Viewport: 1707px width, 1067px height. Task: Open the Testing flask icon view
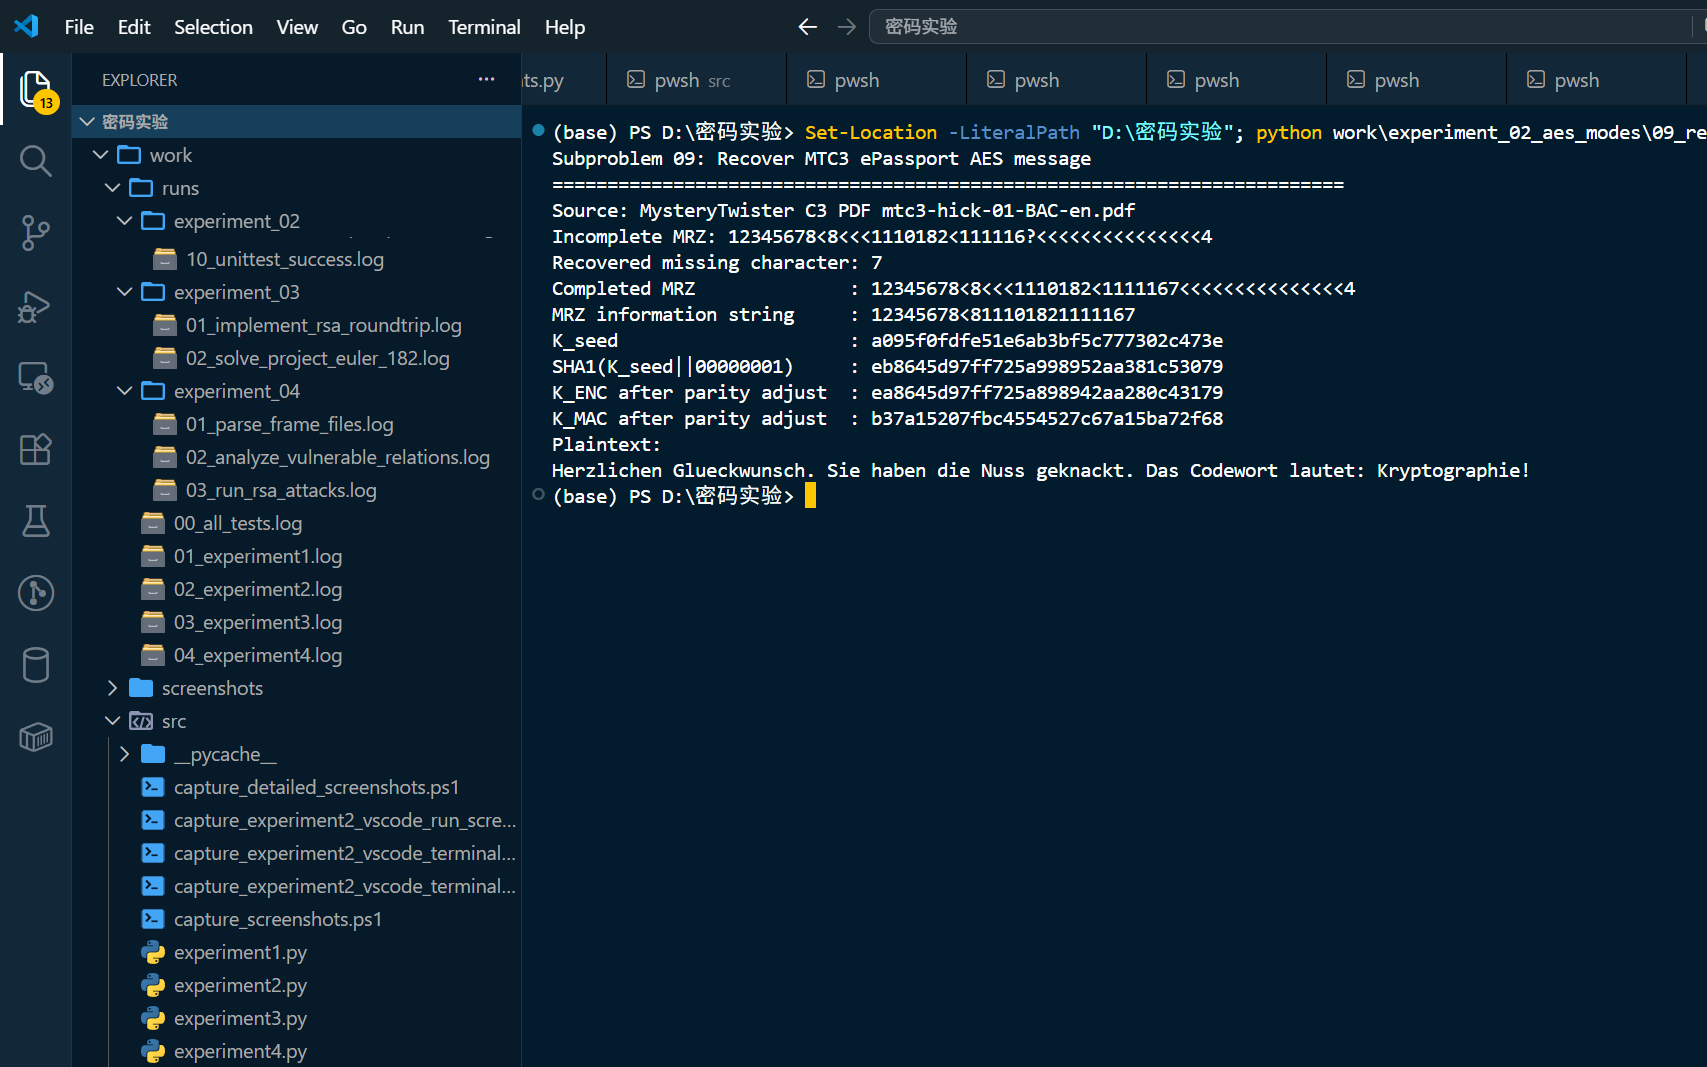[x=36, y=521]
